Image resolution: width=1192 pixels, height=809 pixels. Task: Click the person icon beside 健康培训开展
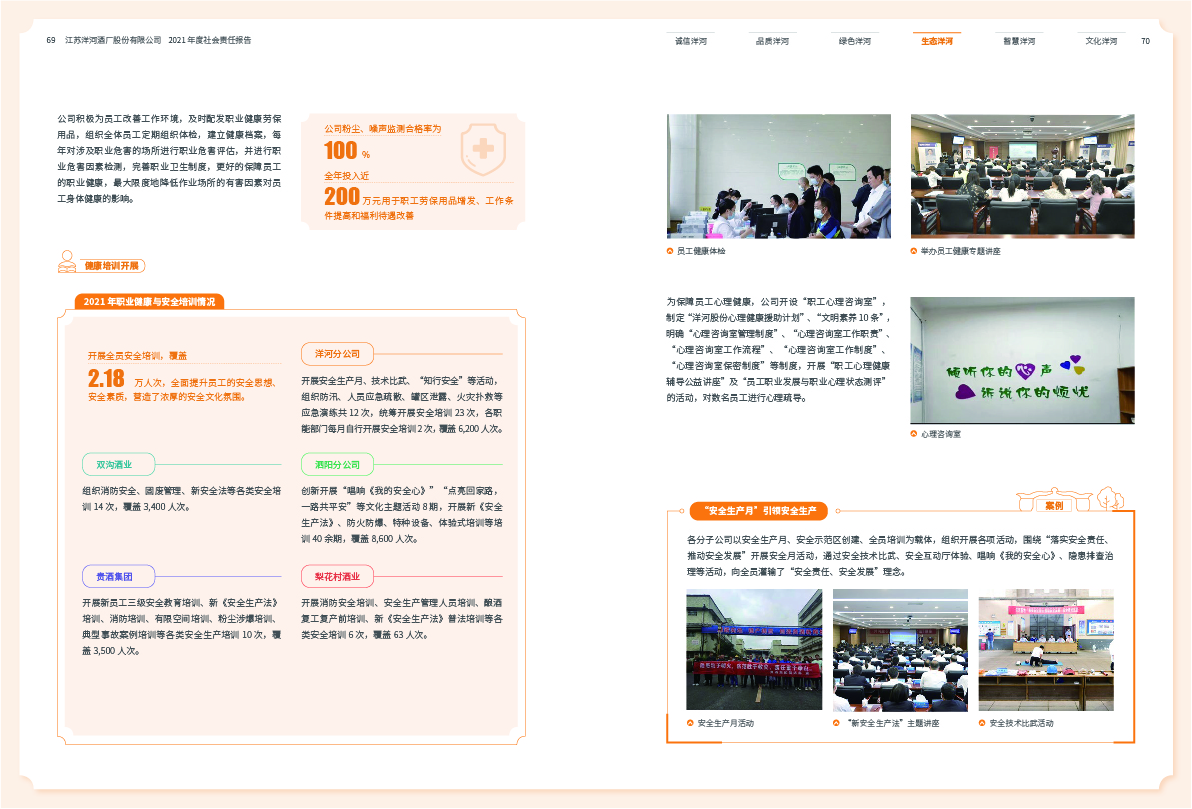[x=66, y=261]
